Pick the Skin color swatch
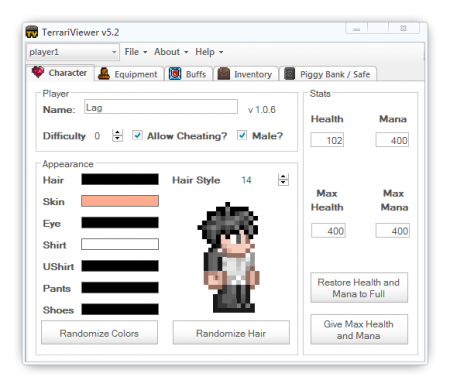The width and height of the screenshot is (450, 387). (x=120, y=201)
